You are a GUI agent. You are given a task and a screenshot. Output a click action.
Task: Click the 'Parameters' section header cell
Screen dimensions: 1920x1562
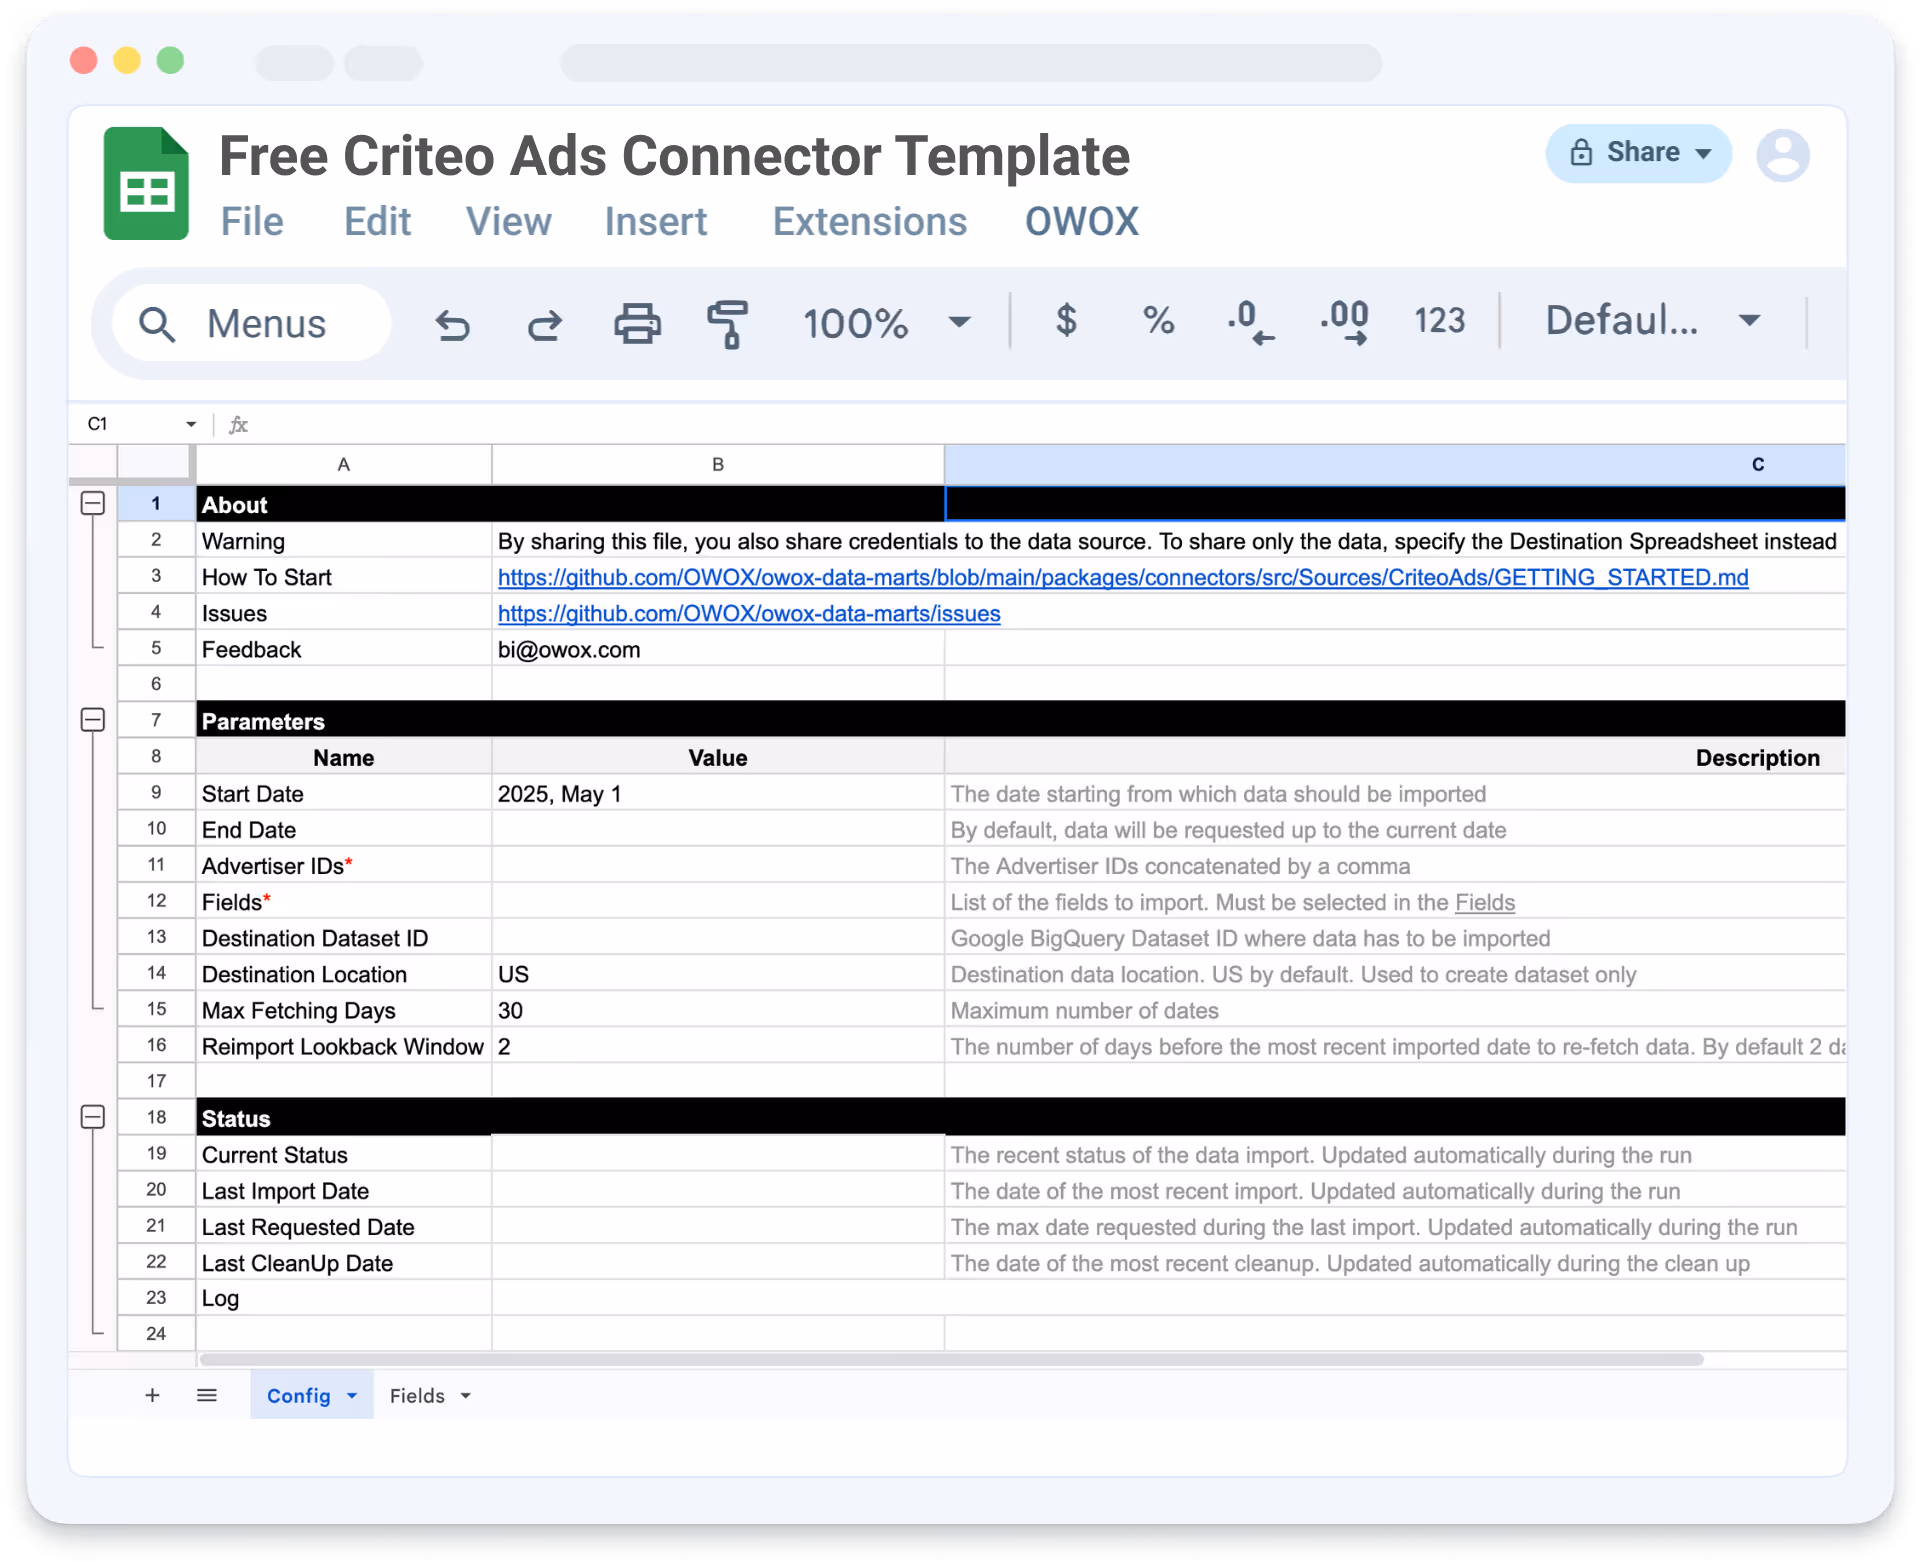tap(343, 721)
